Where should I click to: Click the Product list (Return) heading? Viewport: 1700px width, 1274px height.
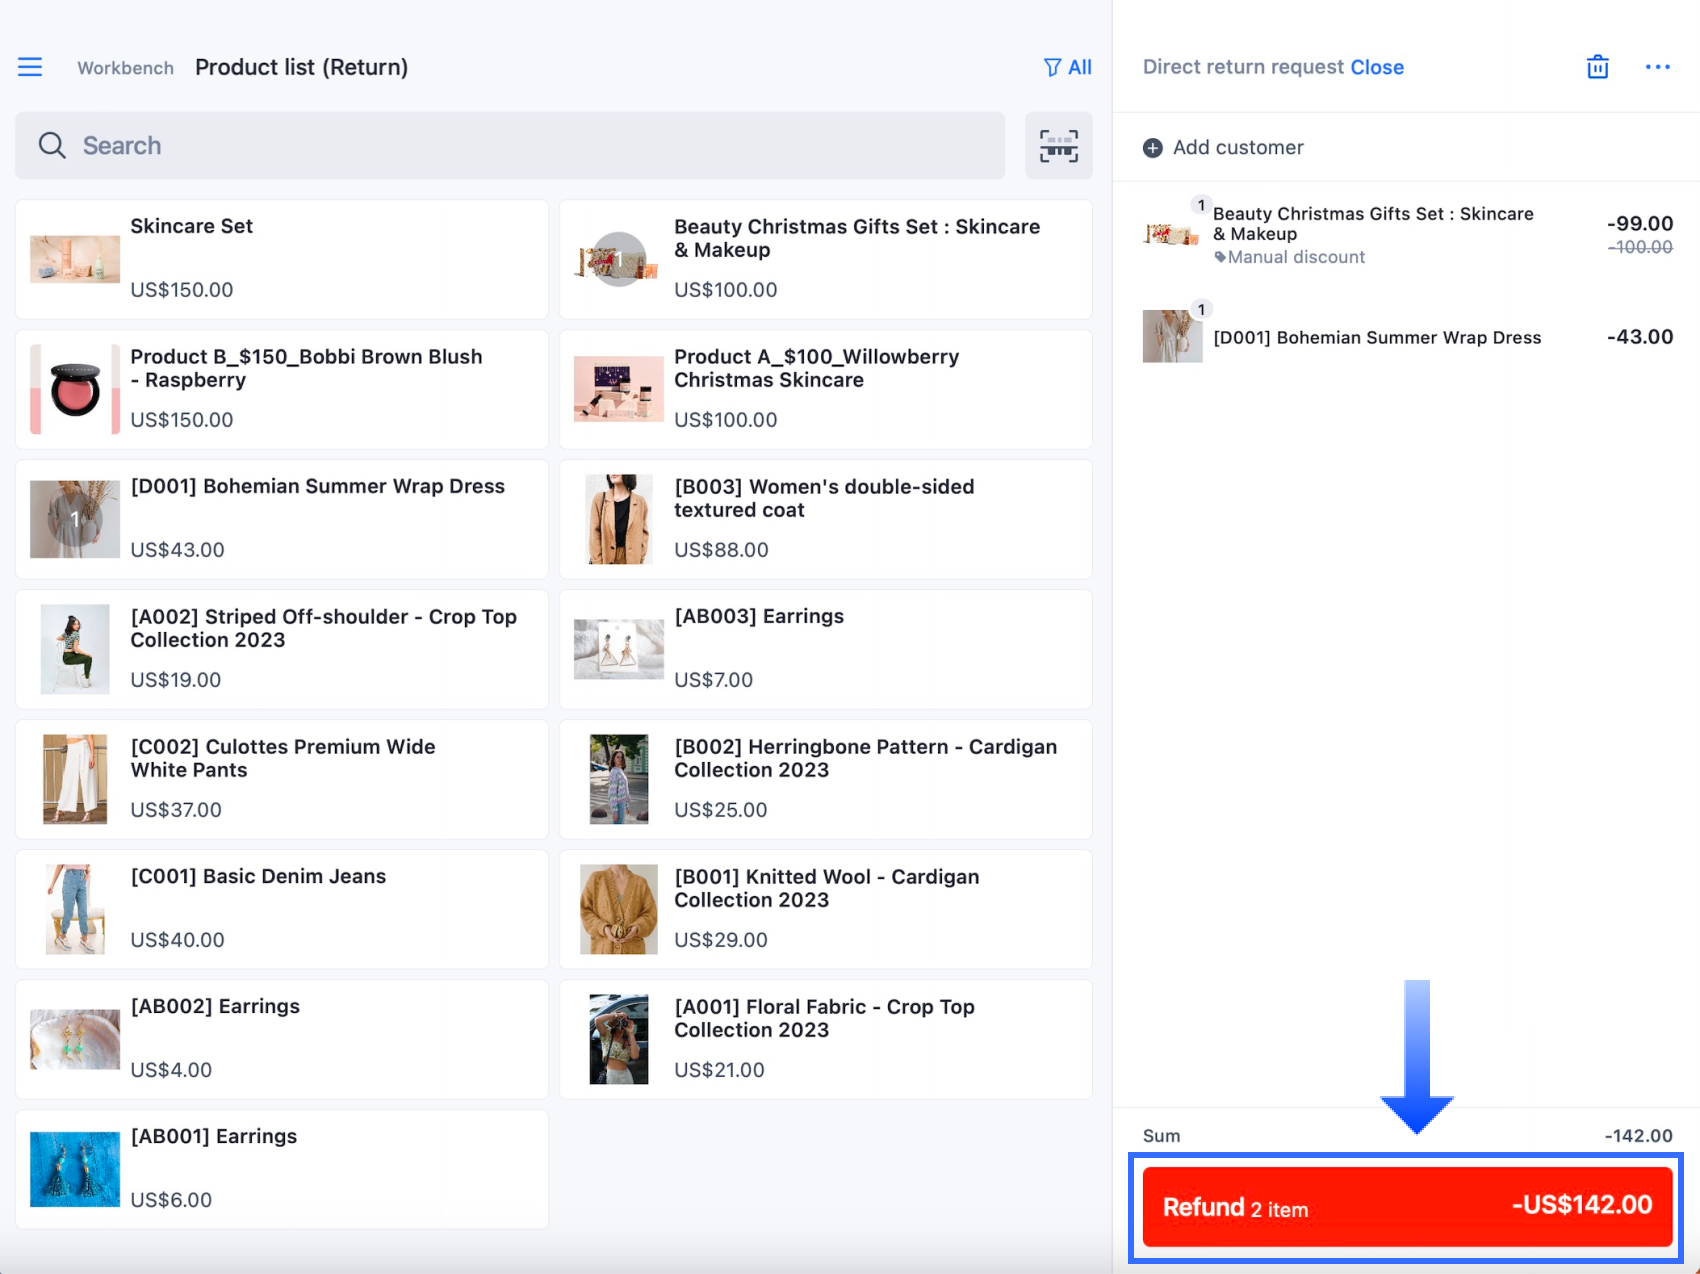pyautogui.click(x=302, y=67)
